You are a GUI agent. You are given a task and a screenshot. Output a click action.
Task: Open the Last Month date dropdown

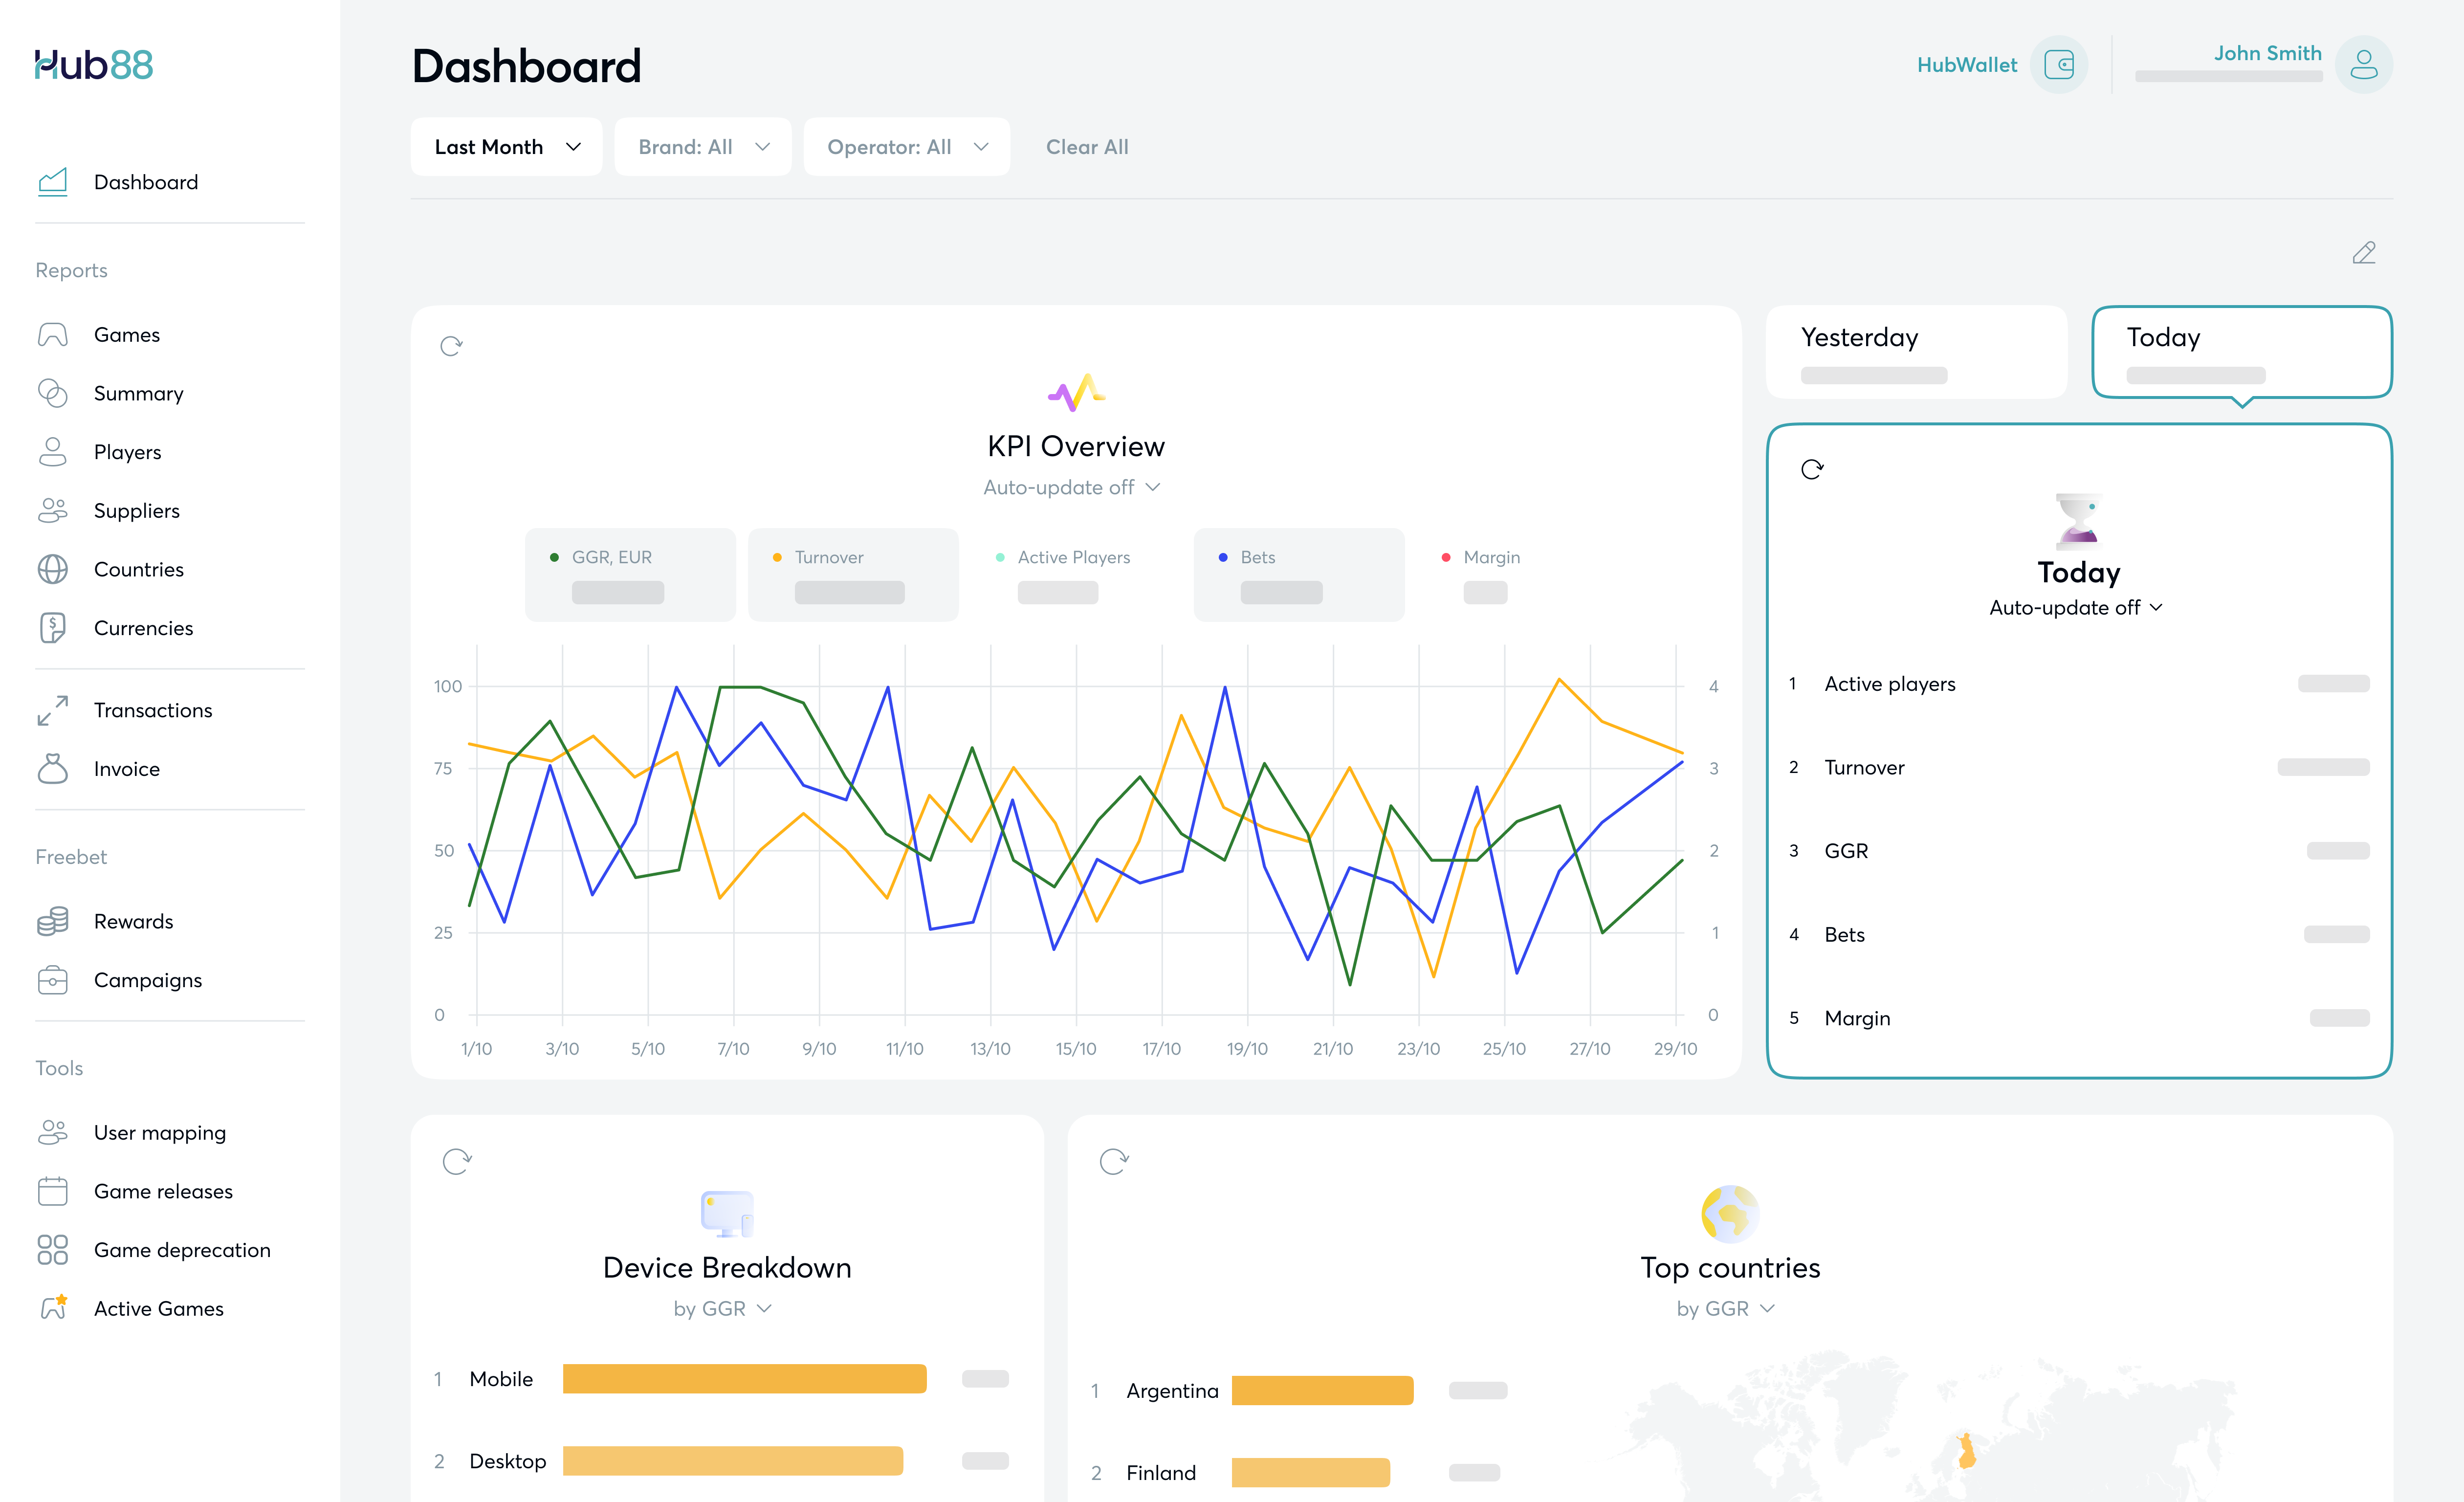click(506, 147)
